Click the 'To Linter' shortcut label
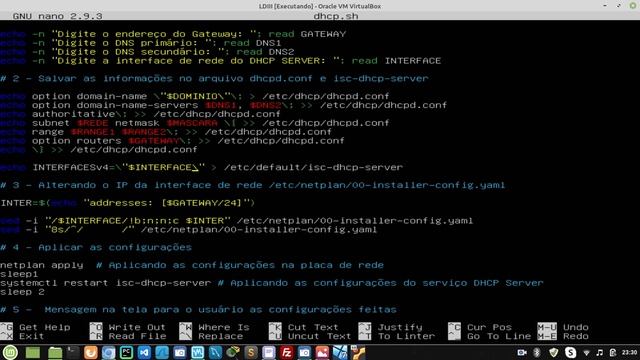 pos(406,336)
